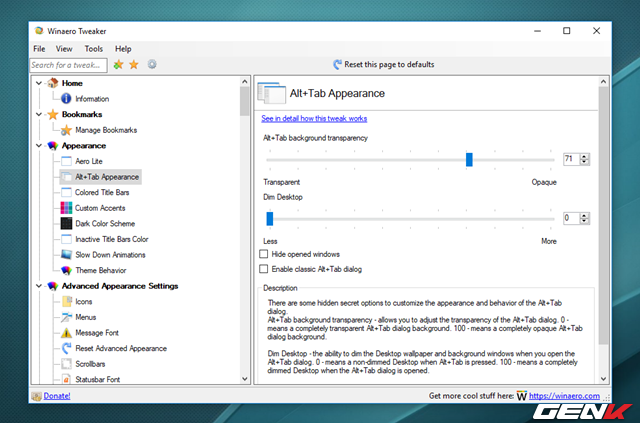This screenshot has width=640, height=423.
Task: Click the Appearance colorful icon
Action: click(x=53, y=146)
